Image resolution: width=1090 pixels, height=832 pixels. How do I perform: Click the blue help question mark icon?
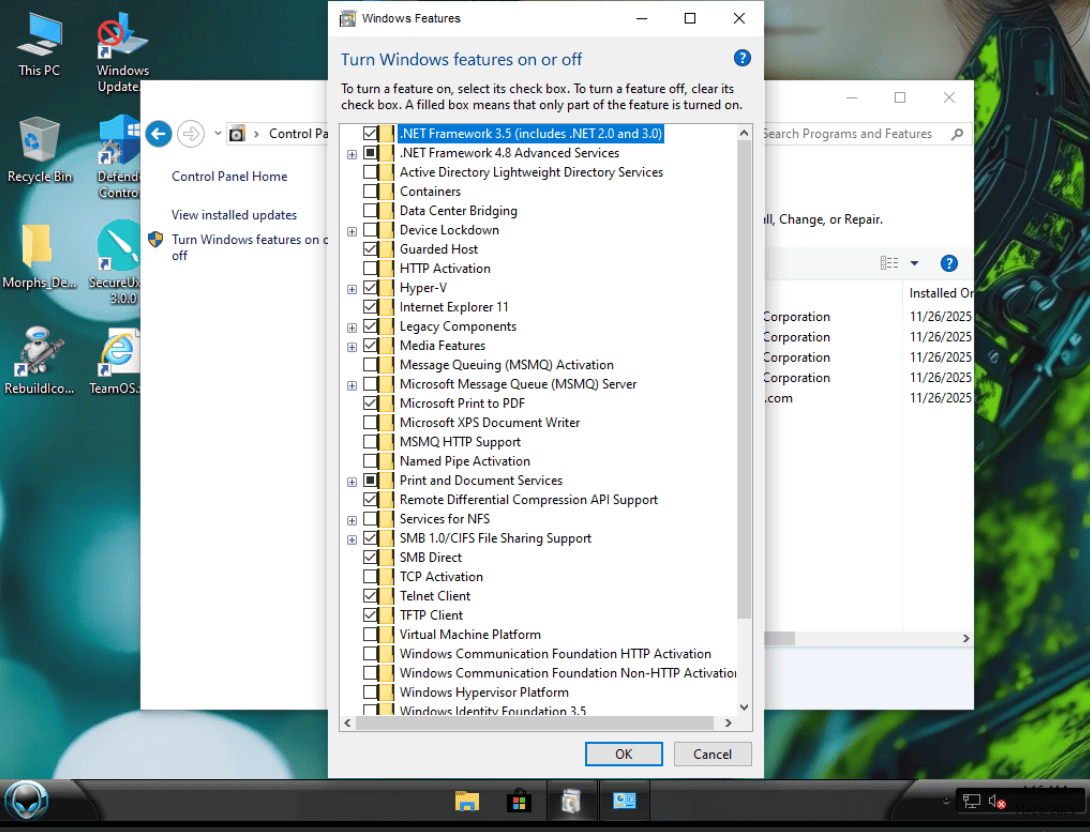coord(742,58)
